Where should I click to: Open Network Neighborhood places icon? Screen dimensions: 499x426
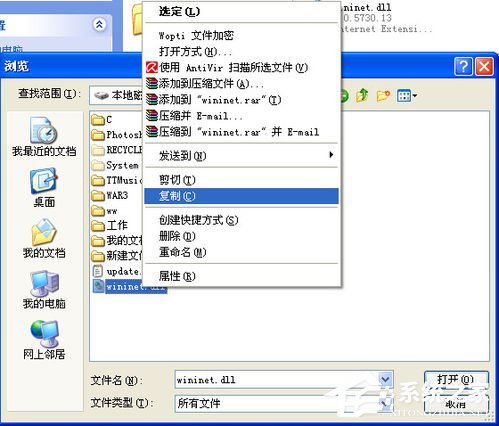[44, 340]
